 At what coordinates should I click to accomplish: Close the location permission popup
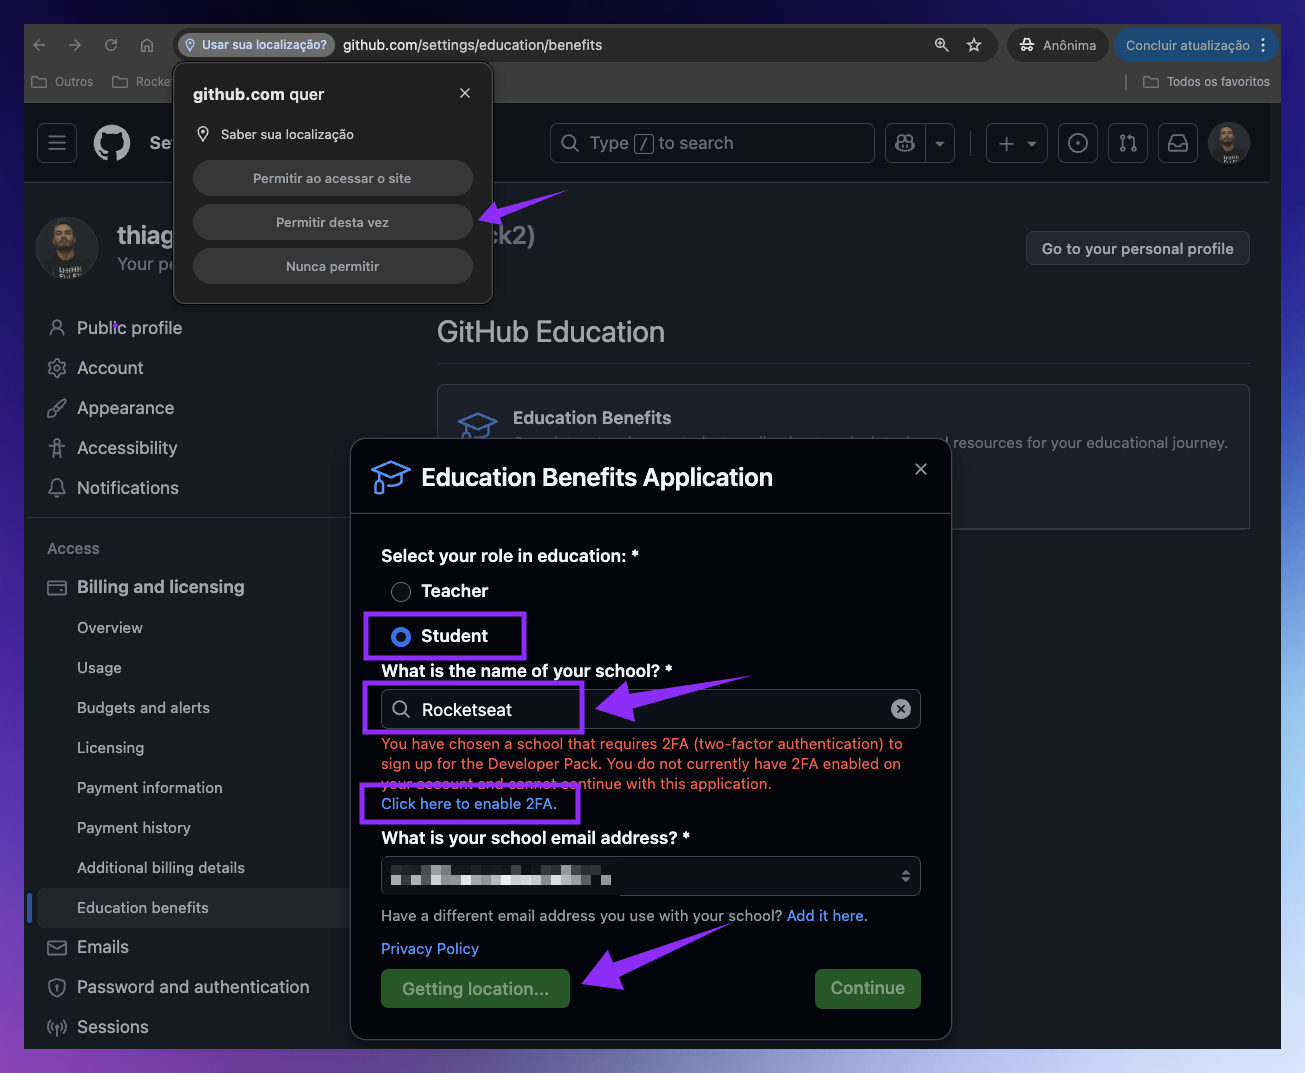tap(465, 93)
